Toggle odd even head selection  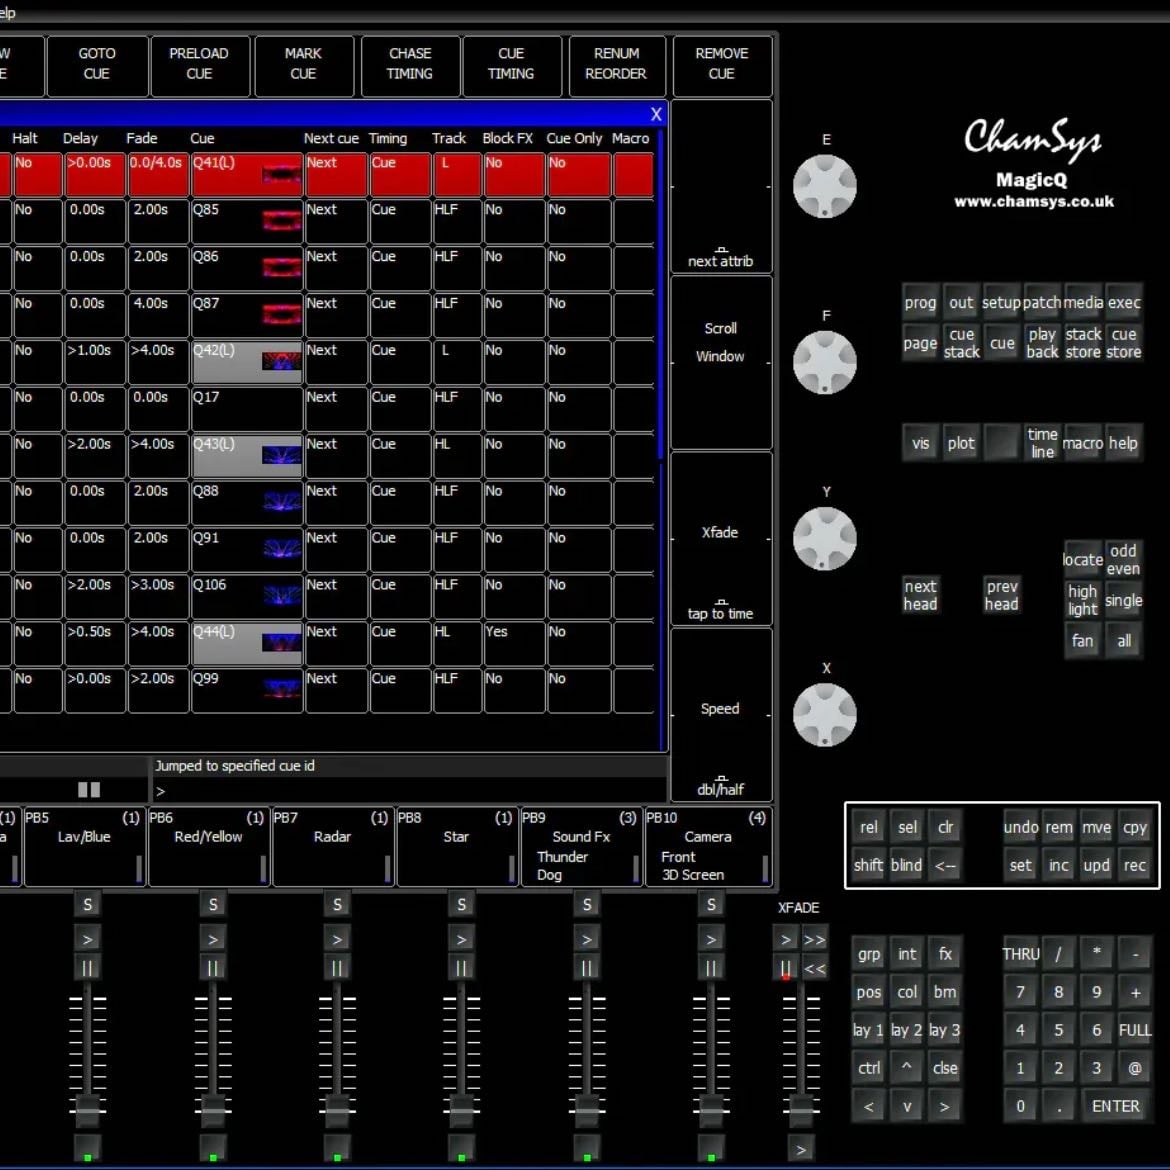tap(1122, 559)
